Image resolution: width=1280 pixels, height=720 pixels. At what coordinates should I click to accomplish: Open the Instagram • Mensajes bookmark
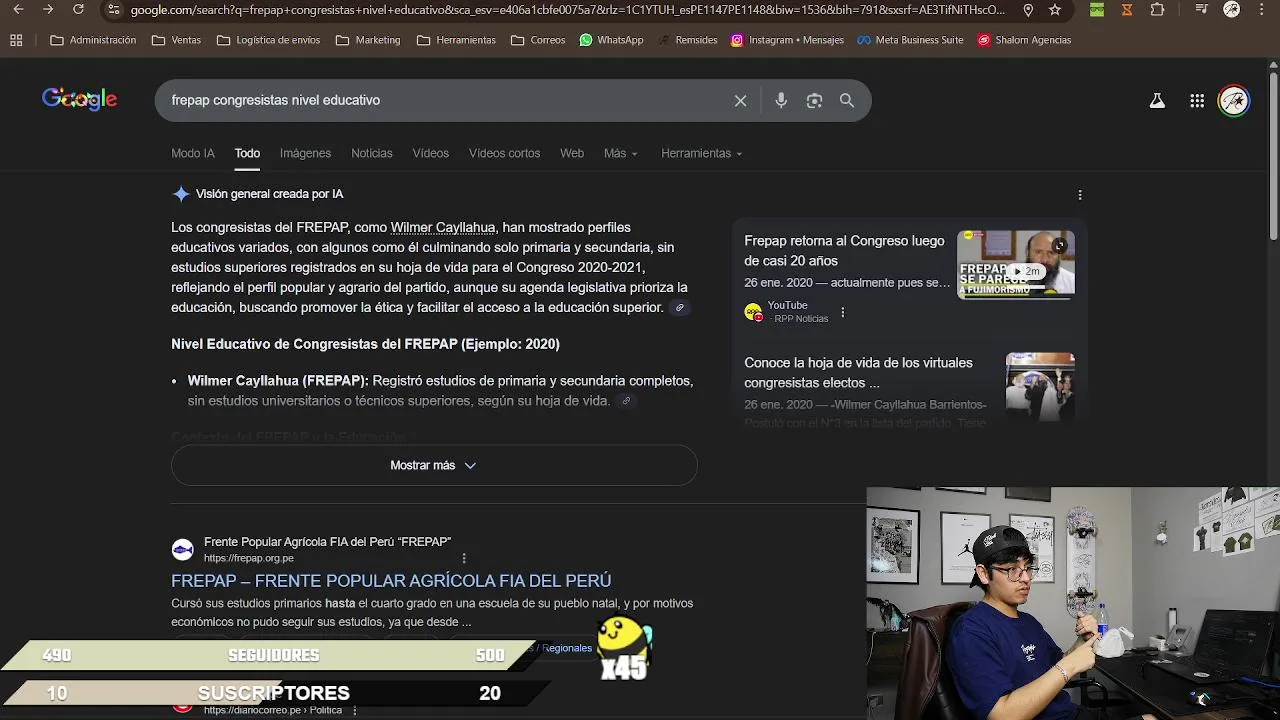tap(787, 40)
